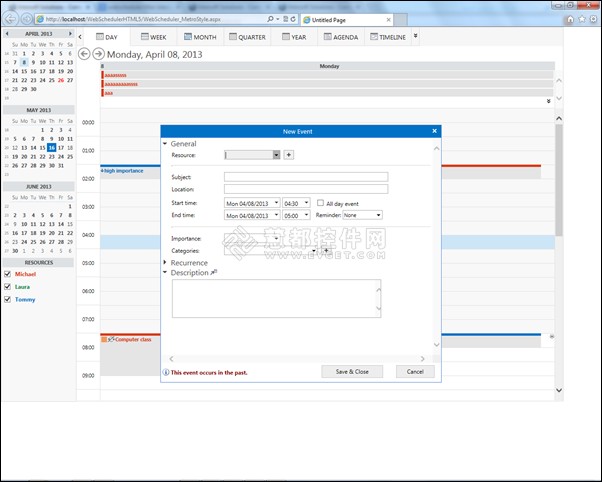Go to next month arrow in mini calendar
Viewport: 602px width, 482px height.
[70, 34]
